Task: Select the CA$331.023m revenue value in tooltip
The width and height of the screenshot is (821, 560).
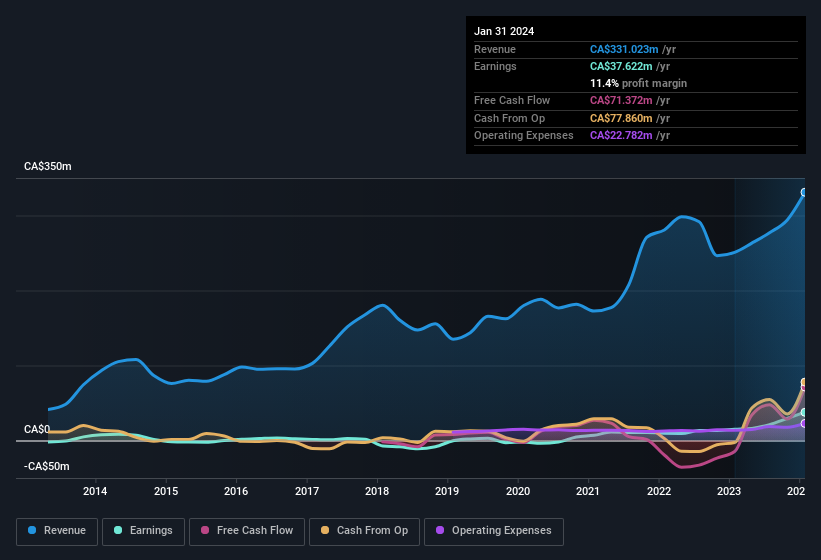Action: click(623, 49)
